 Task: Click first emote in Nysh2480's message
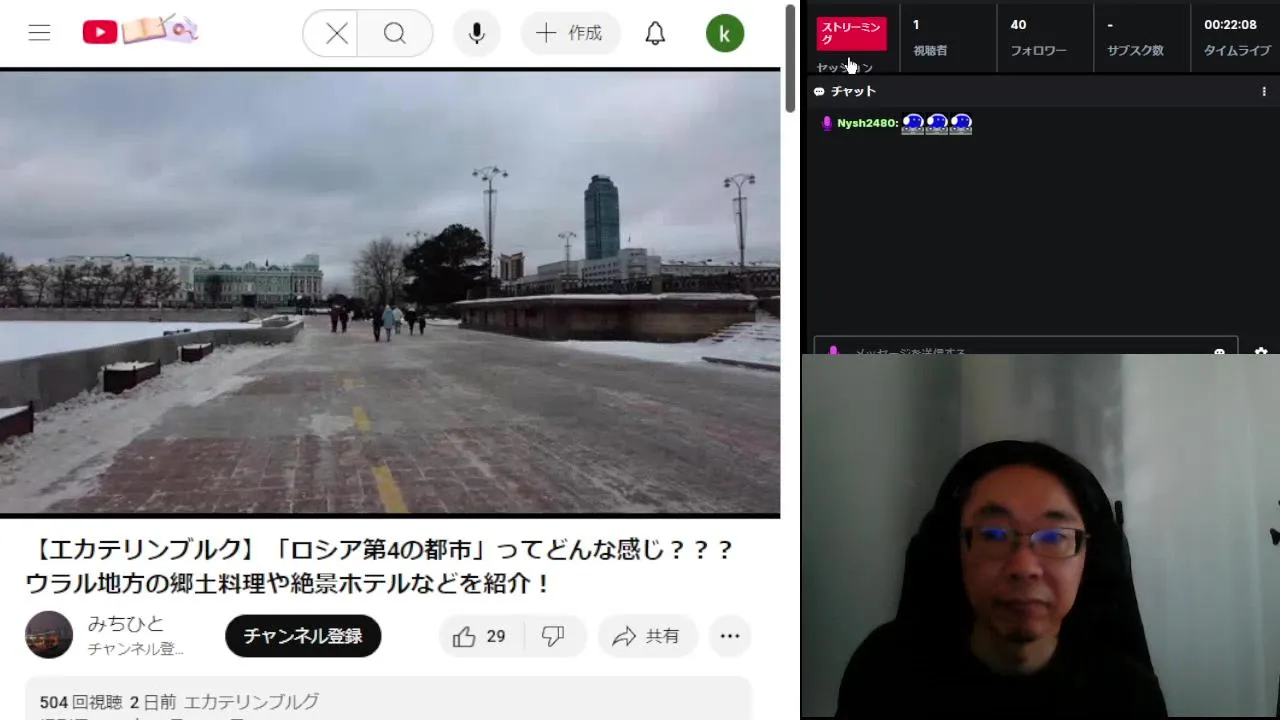pyautogui.click(x=913, y=123)
